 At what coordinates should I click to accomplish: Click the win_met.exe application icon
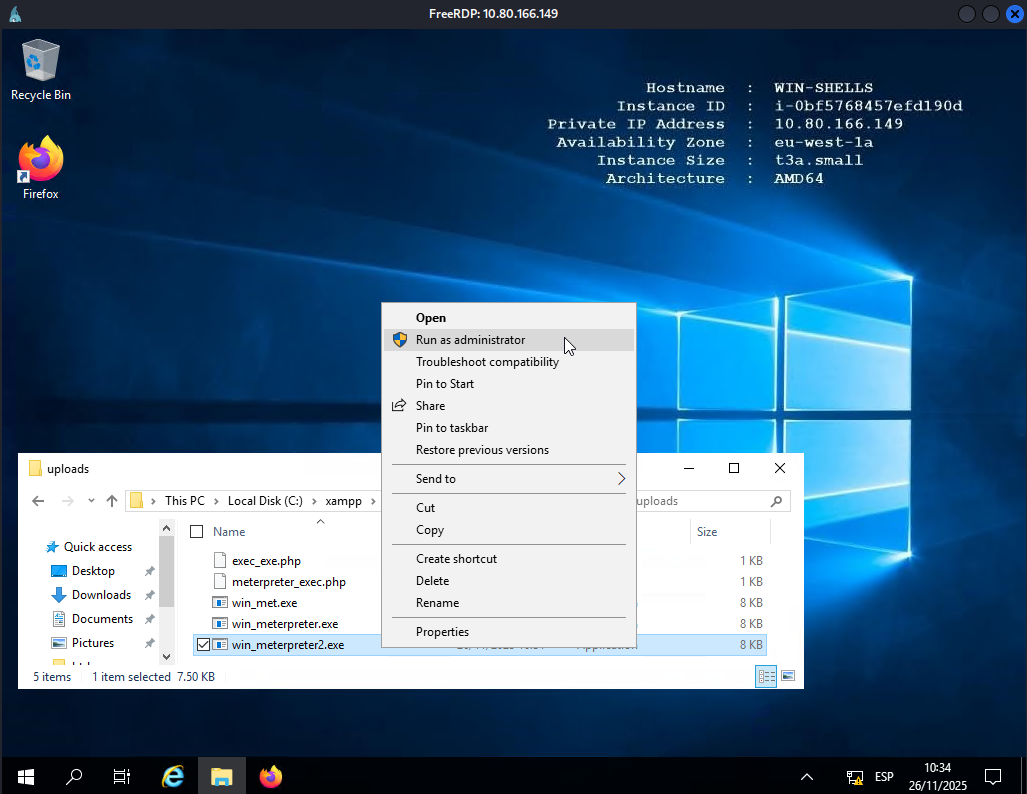(x=220, y=603)
